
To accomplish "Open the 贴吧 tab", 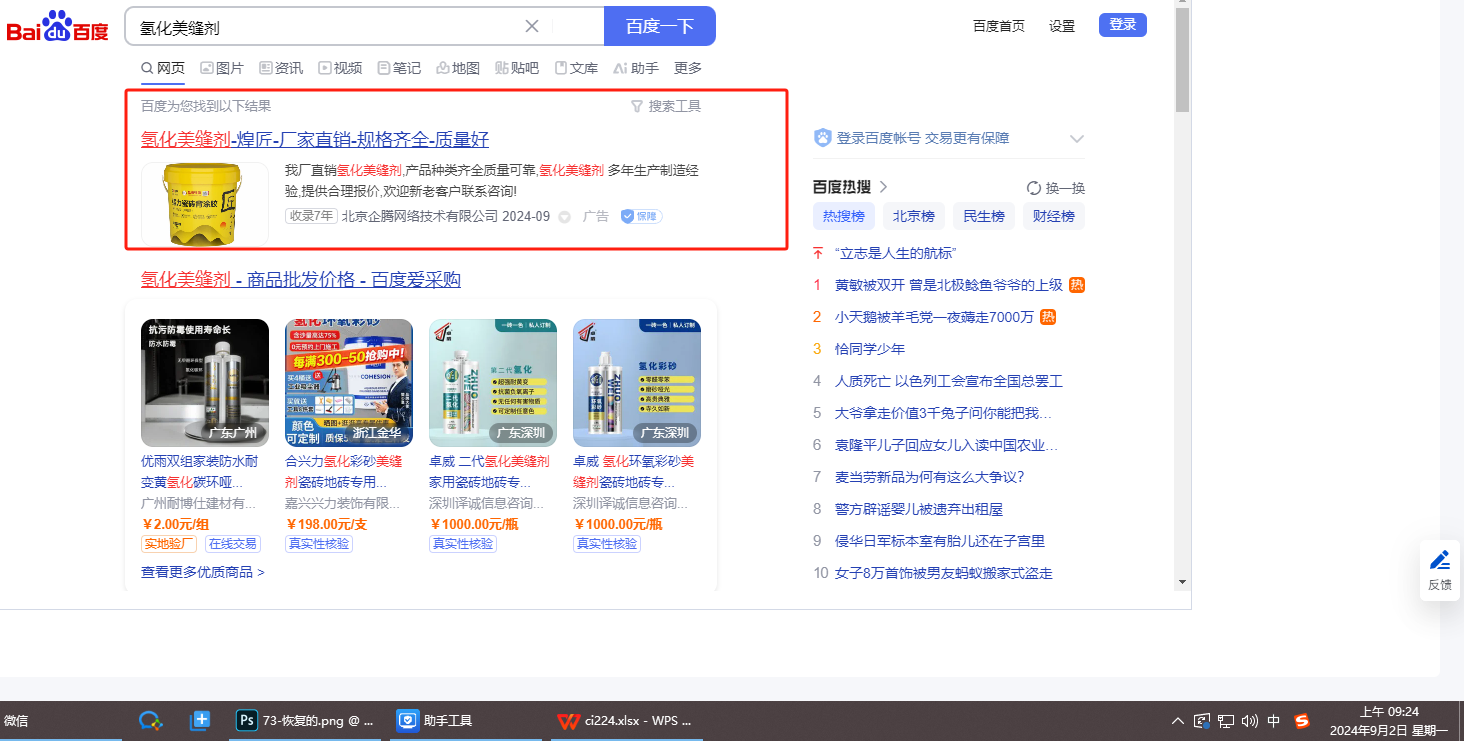I will tap(517, 68).
